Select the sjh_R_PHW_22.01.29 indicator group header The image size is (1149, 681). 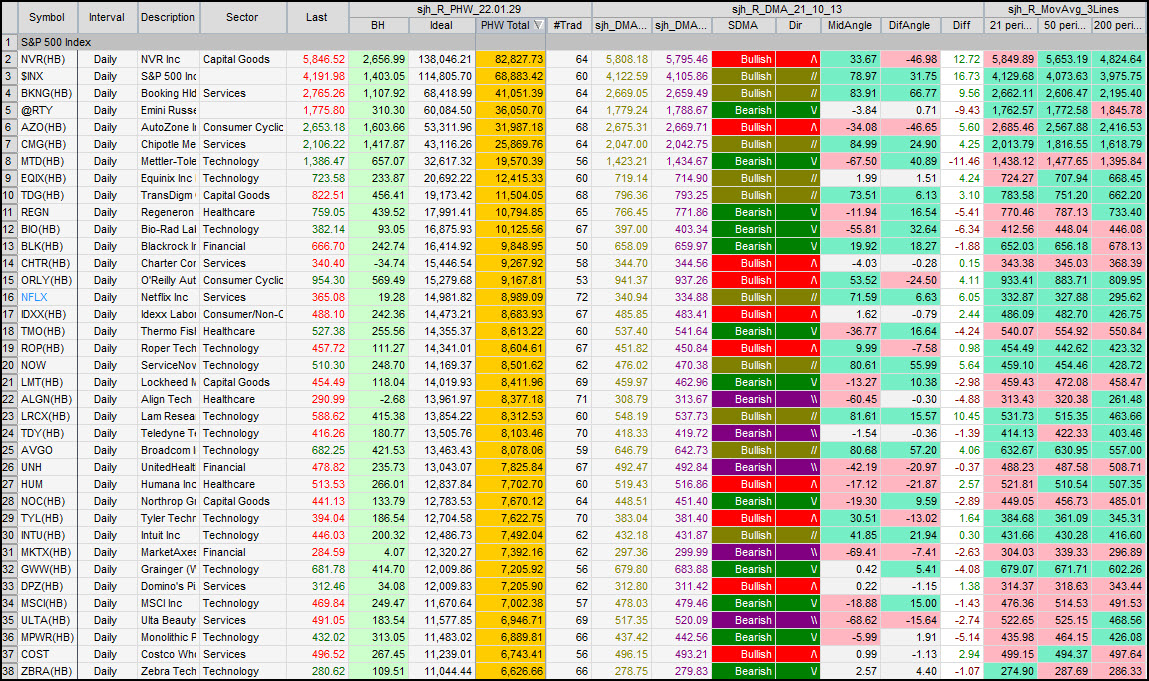(x=470, y=10)
